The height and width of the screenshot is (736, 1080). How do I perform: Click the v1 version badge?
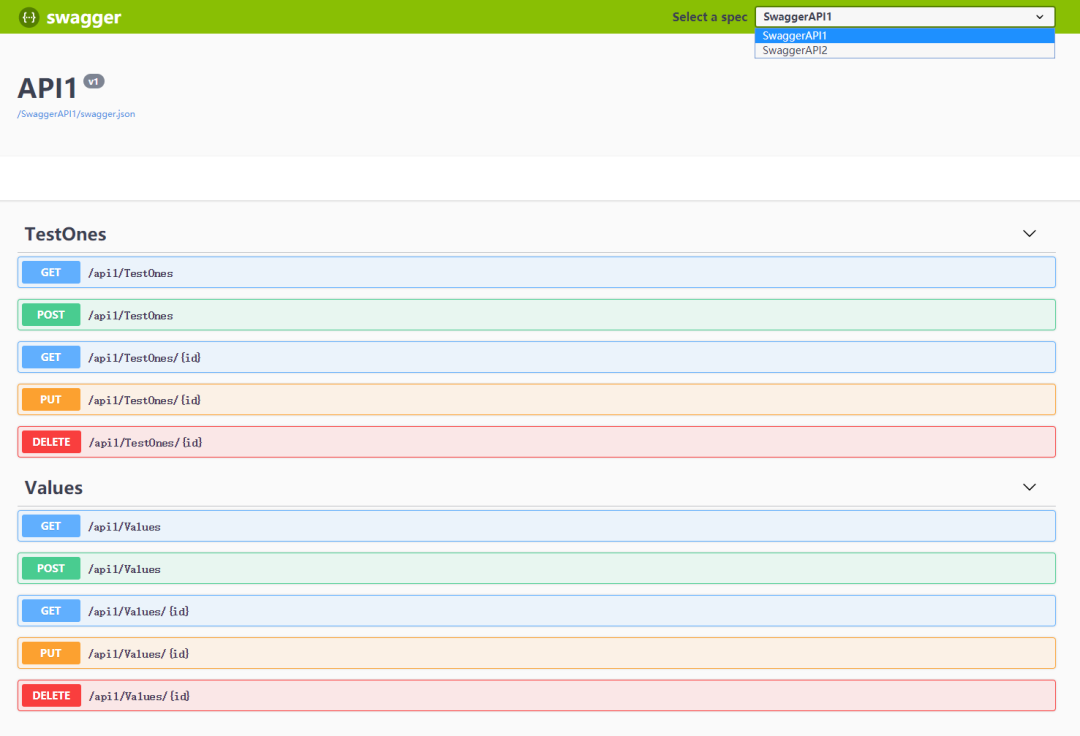point(94,81)
